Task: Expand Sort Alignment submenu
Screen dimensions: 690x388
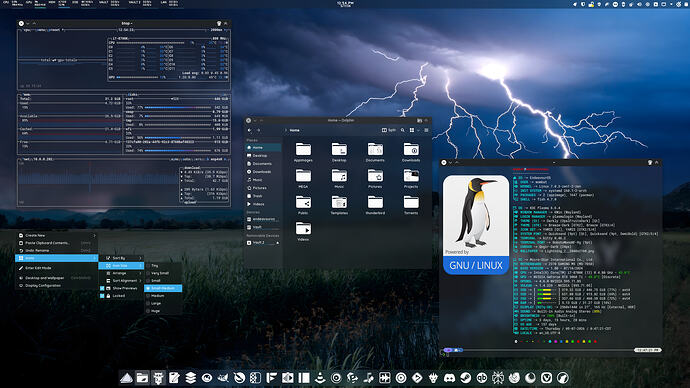Action: (x=121, y=281)
